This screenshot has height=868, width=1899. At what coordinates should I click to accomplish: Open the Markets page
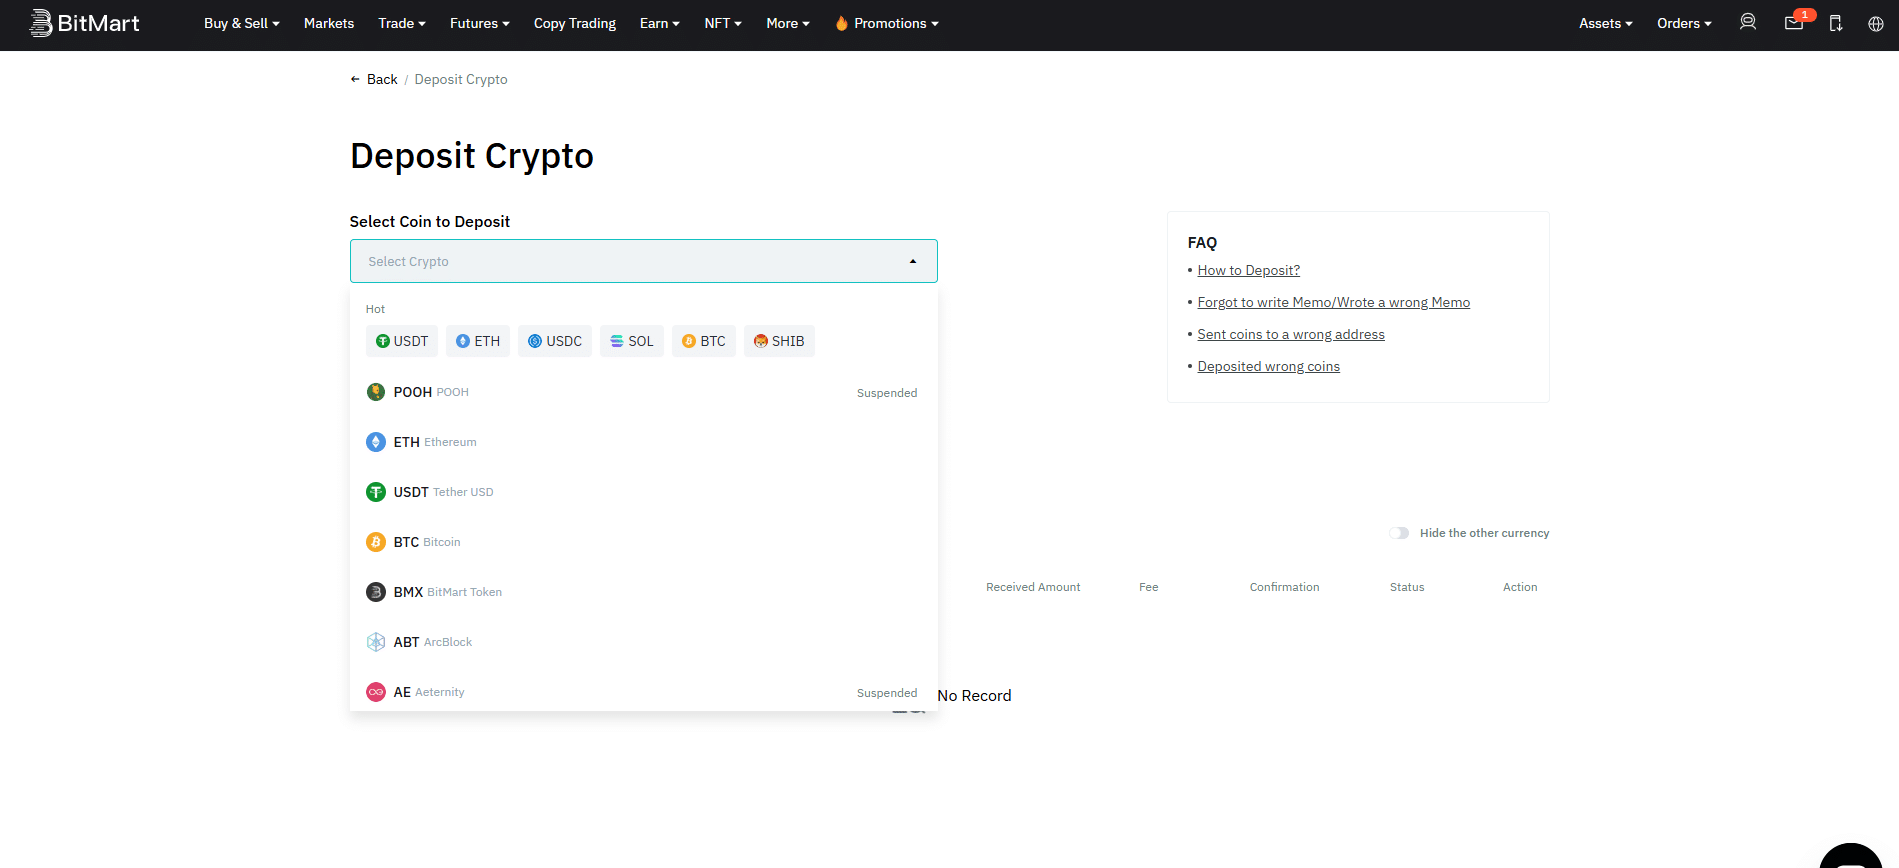click(329, 23)
